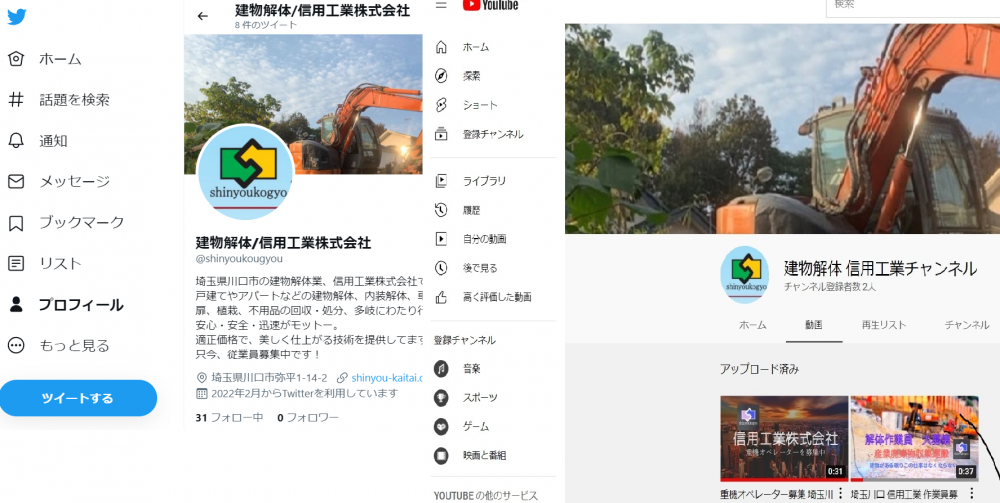Open Liked videos thumbs-up icon
1000x503 pixels.
[x=441, y=296]
